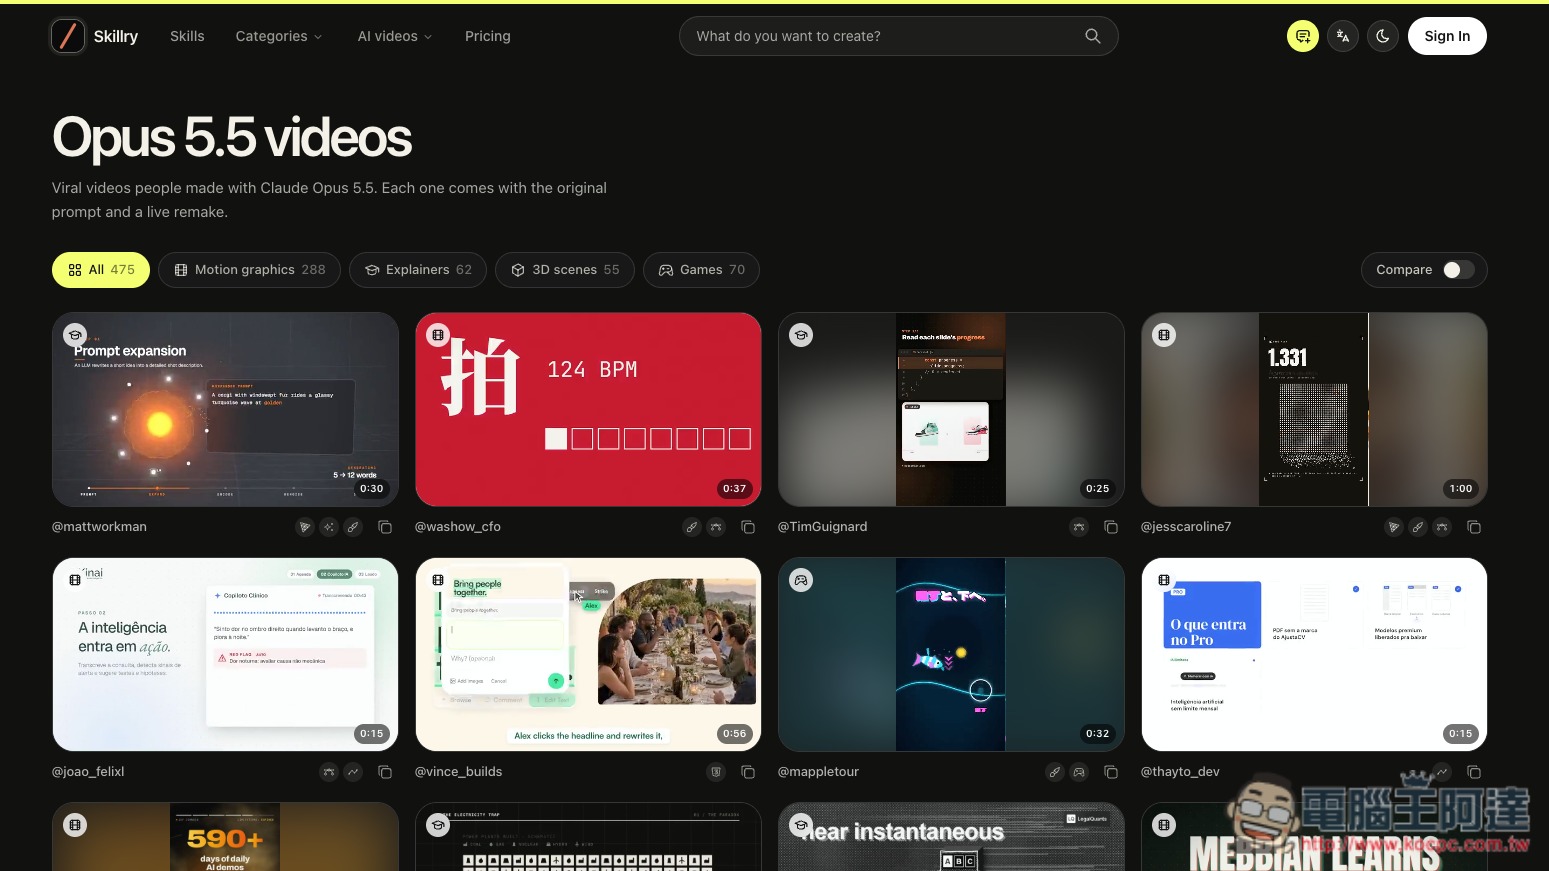Click the Sign In button
The image size is (1549, 871).
1447,36
